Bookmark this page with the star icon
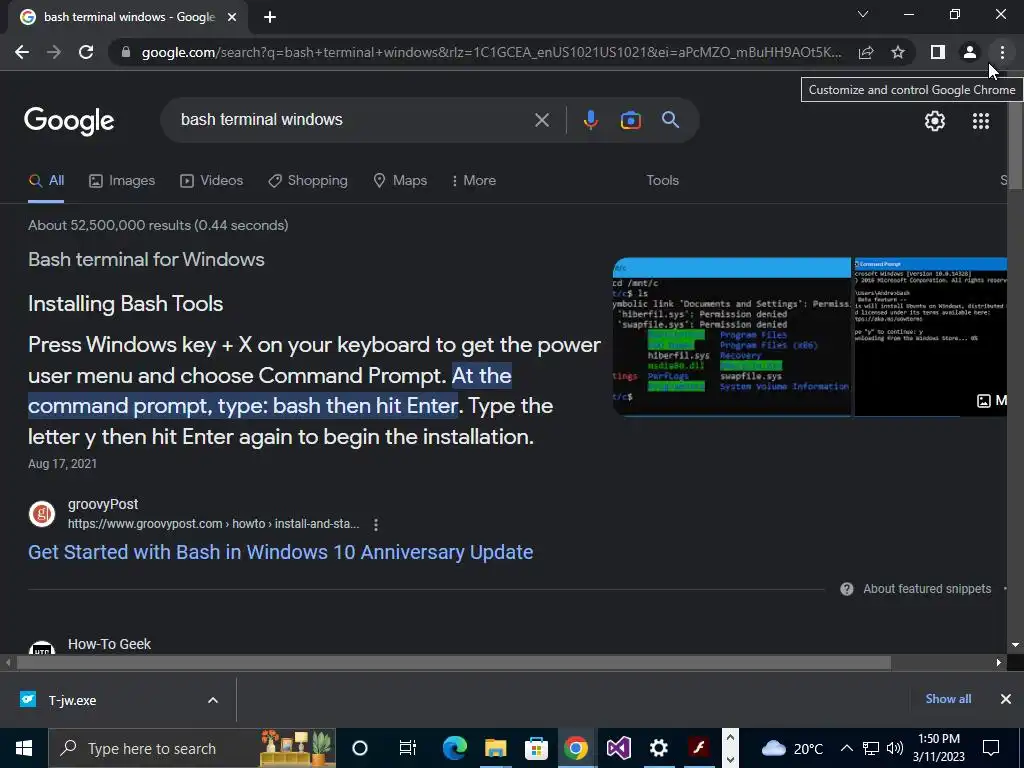The image size is (1024, 768). pos(899,52)
